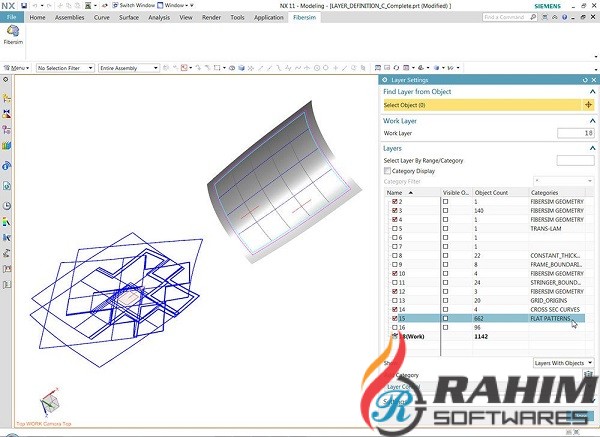Switch to the Assemblies tab
Viewport: 600px width, 437px height.
[x=70, y=17]
